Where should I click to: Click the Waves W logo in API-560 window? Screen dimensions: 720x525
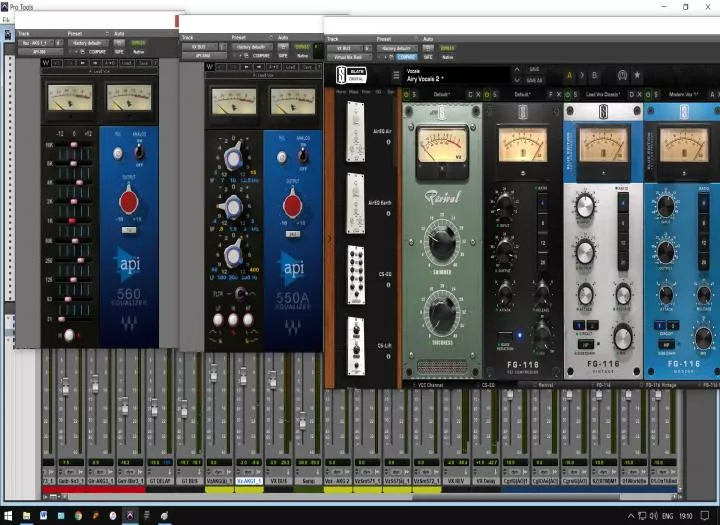[x=45, y=63]
